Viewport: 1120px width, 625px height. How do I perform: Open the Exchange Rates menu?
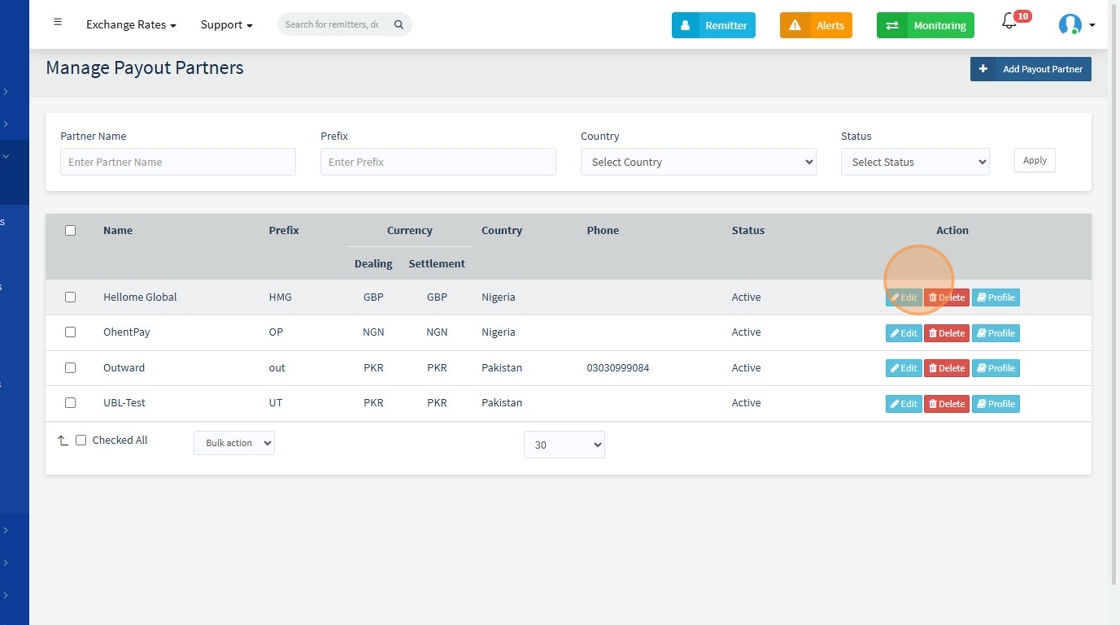tap(131, 24)
